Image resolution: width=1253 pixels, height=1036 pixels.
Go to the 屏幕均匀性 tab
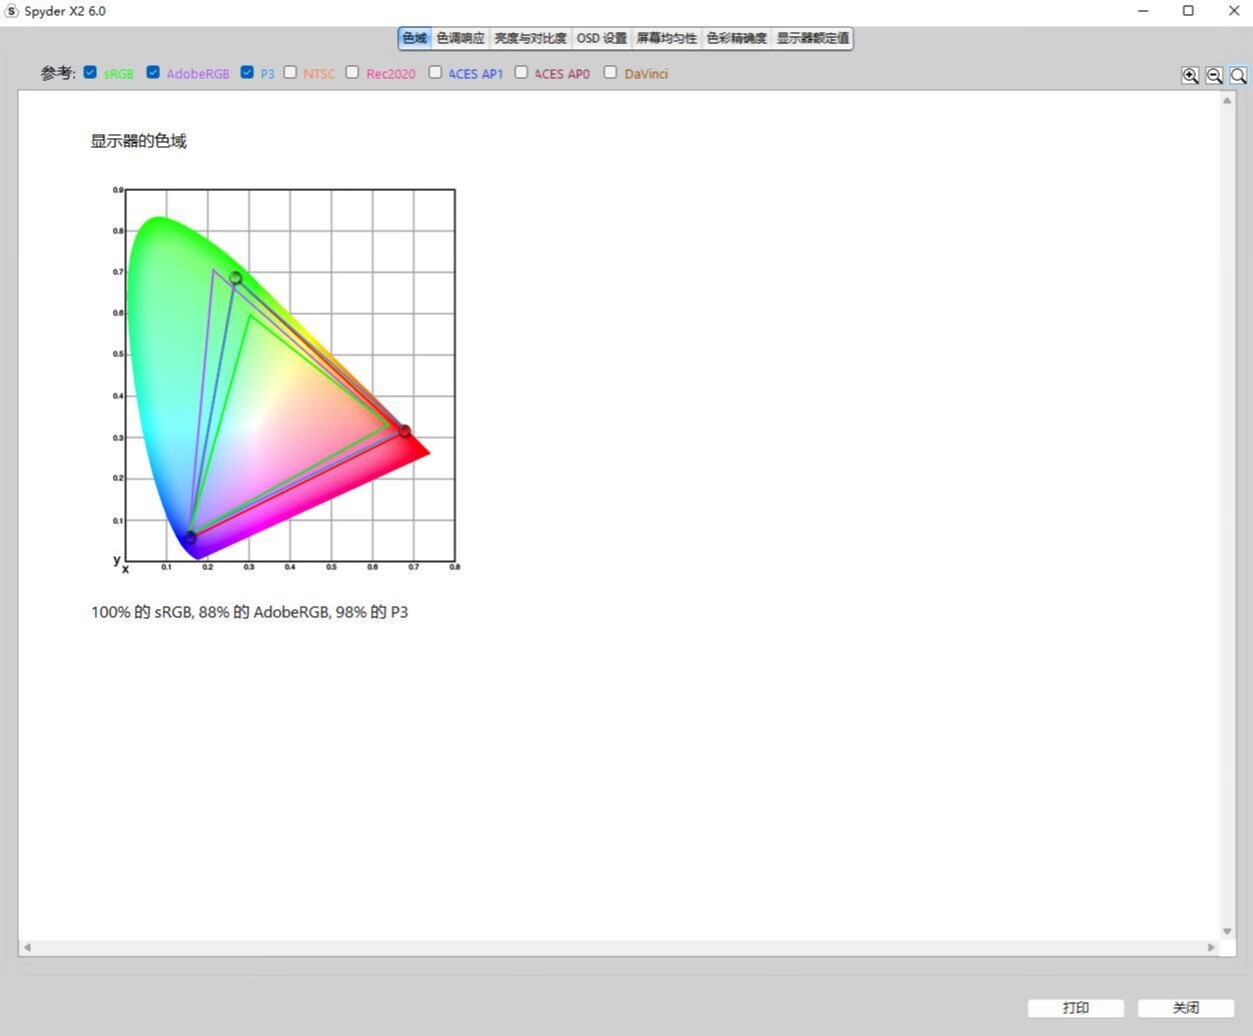[666, 38]
